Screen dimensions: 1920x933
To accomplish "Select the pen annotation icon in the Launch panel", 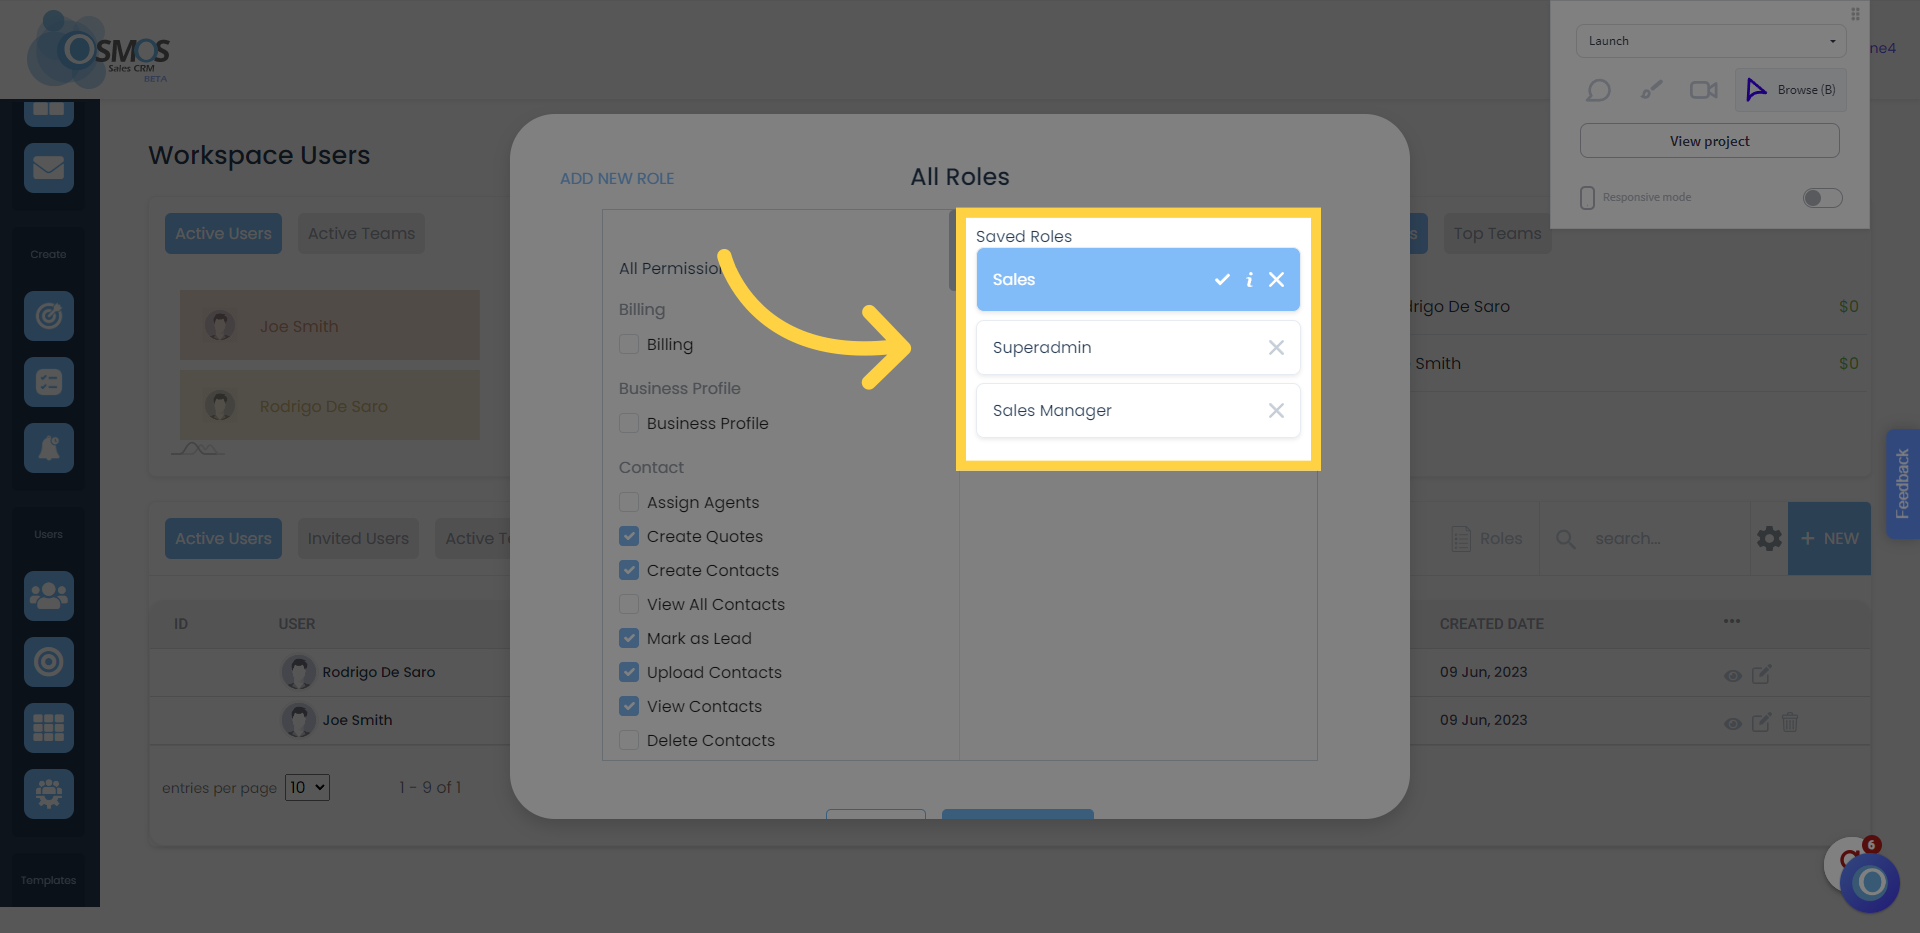I will coord(1651,91).
